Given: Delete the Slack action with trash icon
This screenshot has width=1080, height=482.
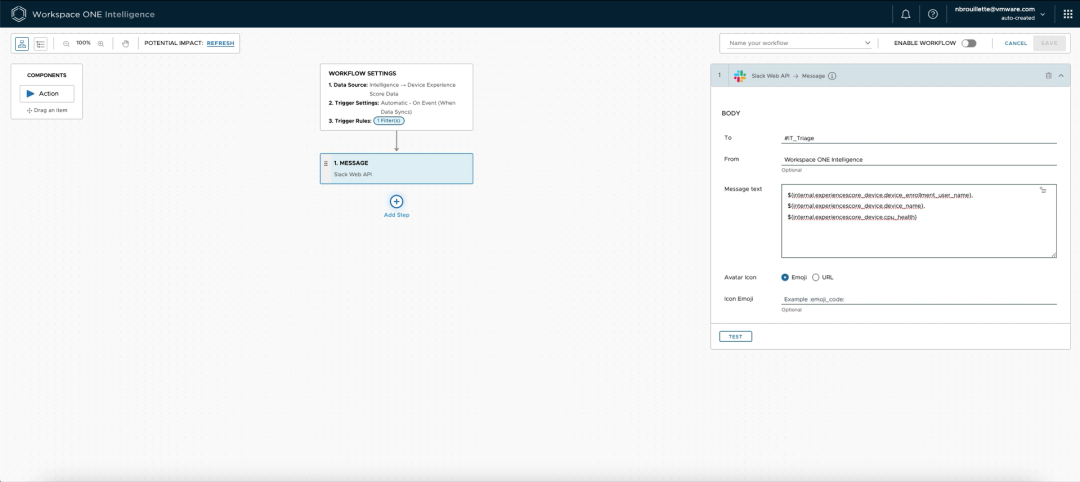Looking at the screenshot, I should tap(1048, 76).
